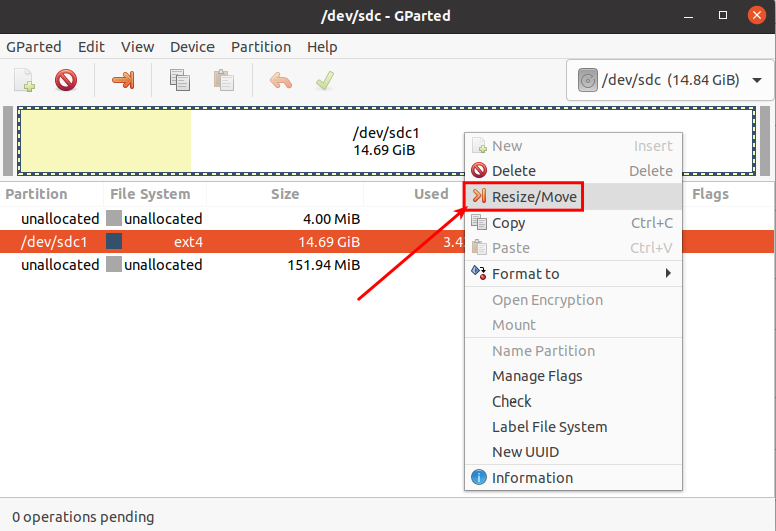The height and width of the screenshot is (531, 776).
Task: Click the 151.94 MiB size value
Action: [x=324, y=265]
